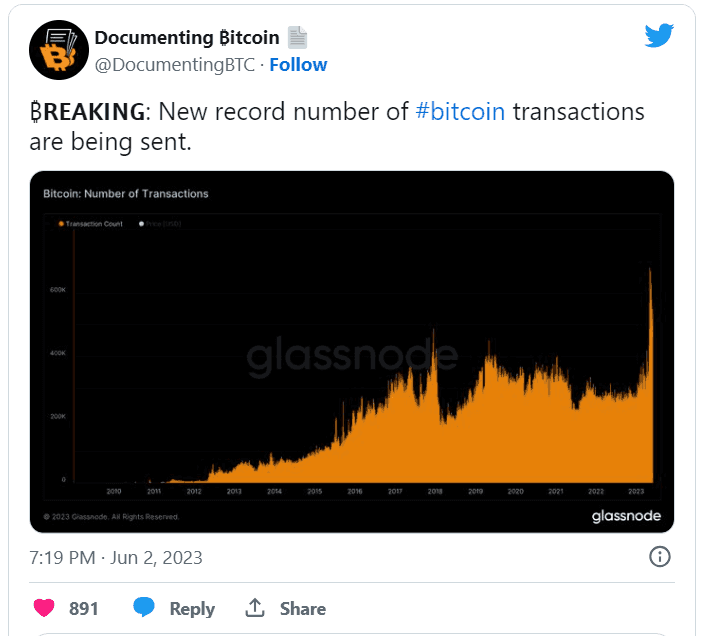Toggle the Transaction Count legend series
713x636 pixels.
(92, 223)
